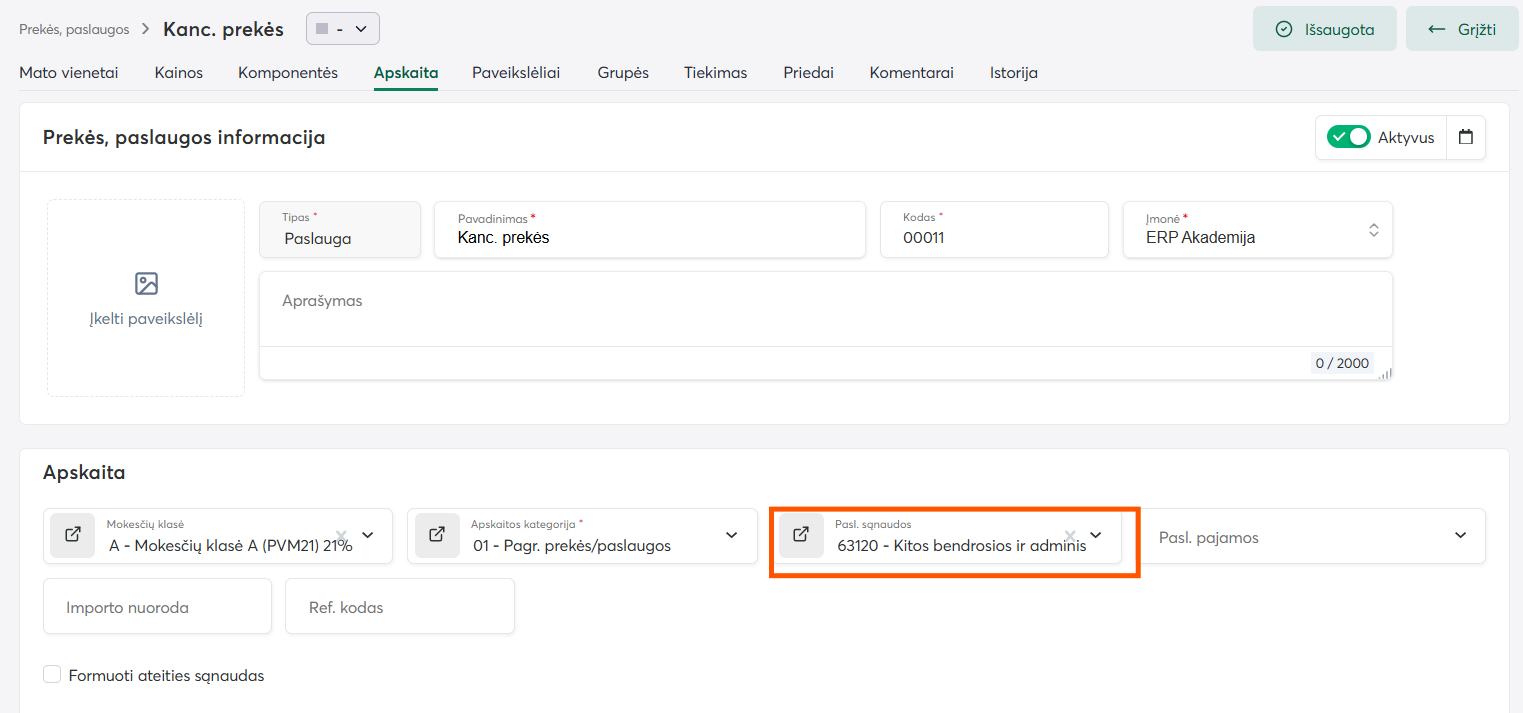Select the Apskaita tab

pos(406,73)
